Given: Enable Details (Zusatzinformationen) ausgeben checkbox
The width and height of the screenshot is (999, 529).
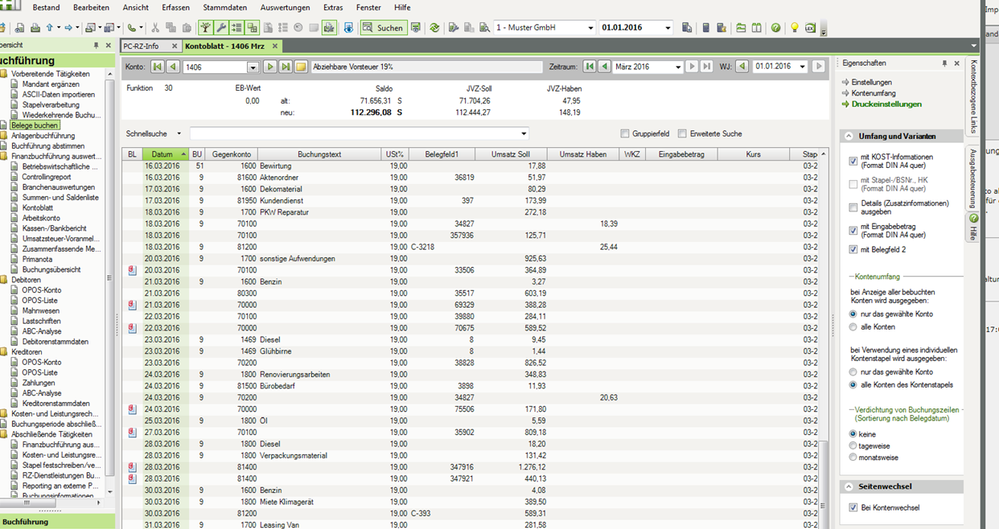Looking at the screenshot, I should click(852, 204).
